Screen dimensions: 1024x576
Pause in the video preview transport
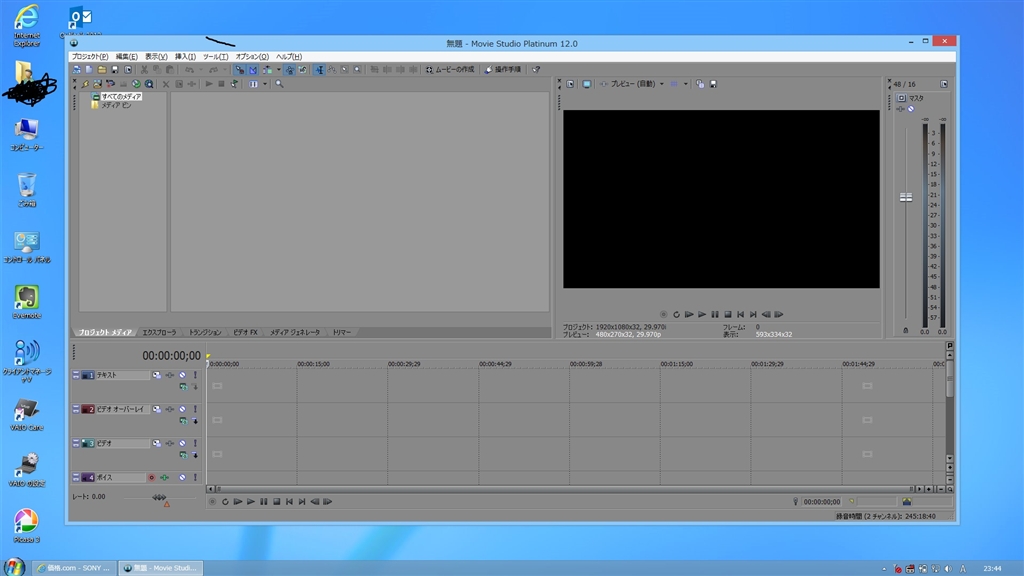coord(715,314)
